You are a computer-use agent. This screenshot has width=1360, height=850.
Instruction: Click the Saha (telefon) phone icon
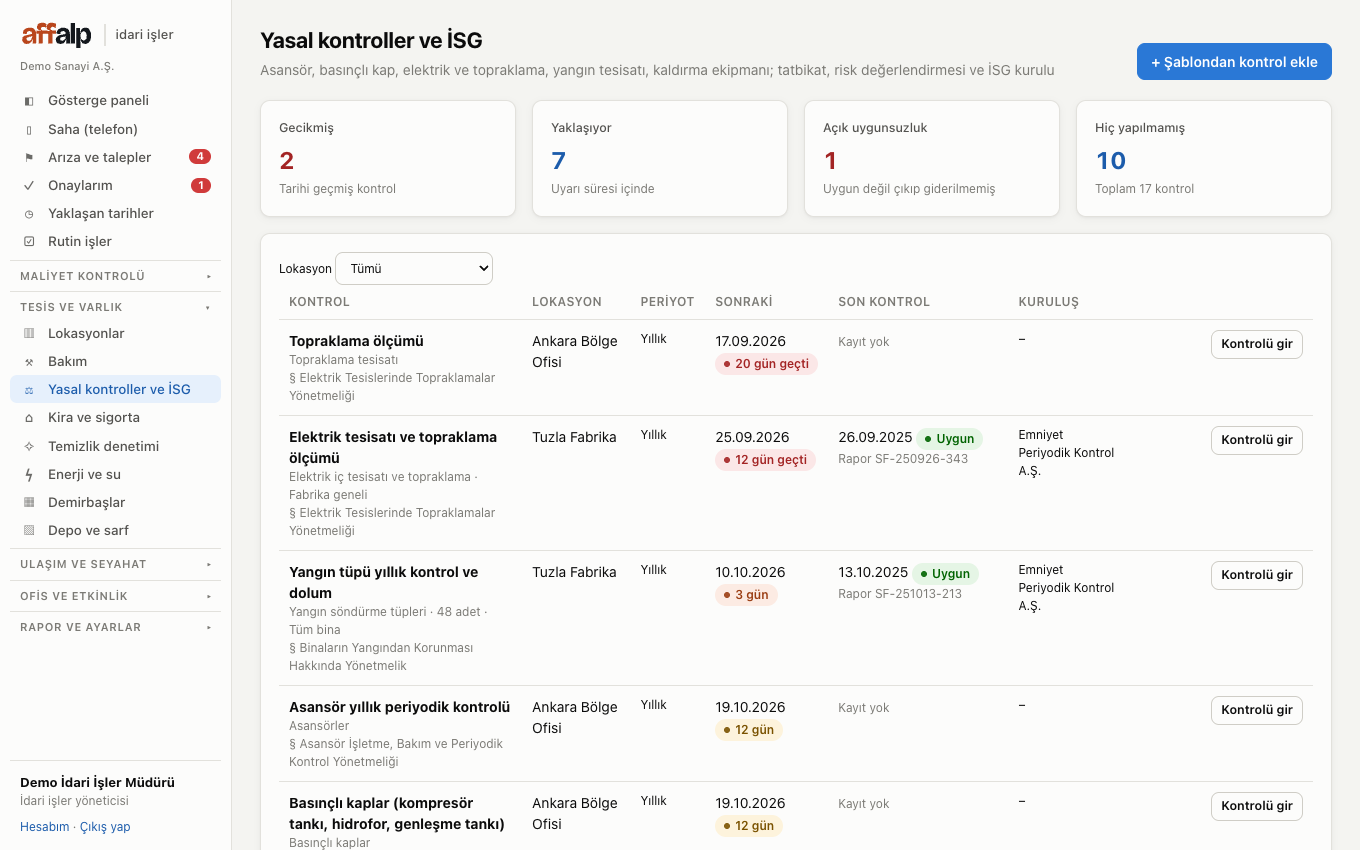(29, 129)
